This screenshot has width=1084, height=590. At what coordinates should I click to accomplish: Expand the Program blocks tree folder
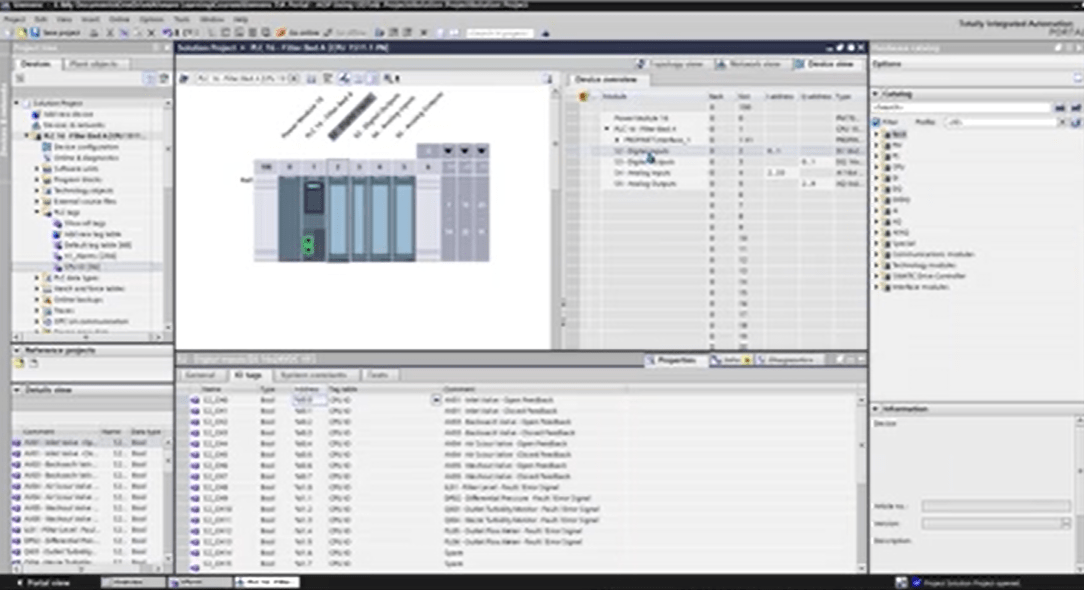[37, 180]
